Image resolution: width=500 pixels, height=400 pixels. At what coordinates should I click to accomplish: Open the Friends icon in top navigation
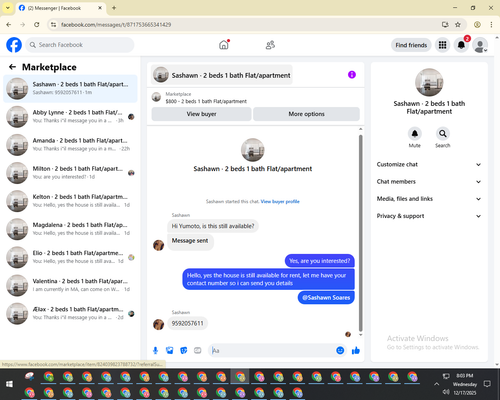click(x=270, y=45)
